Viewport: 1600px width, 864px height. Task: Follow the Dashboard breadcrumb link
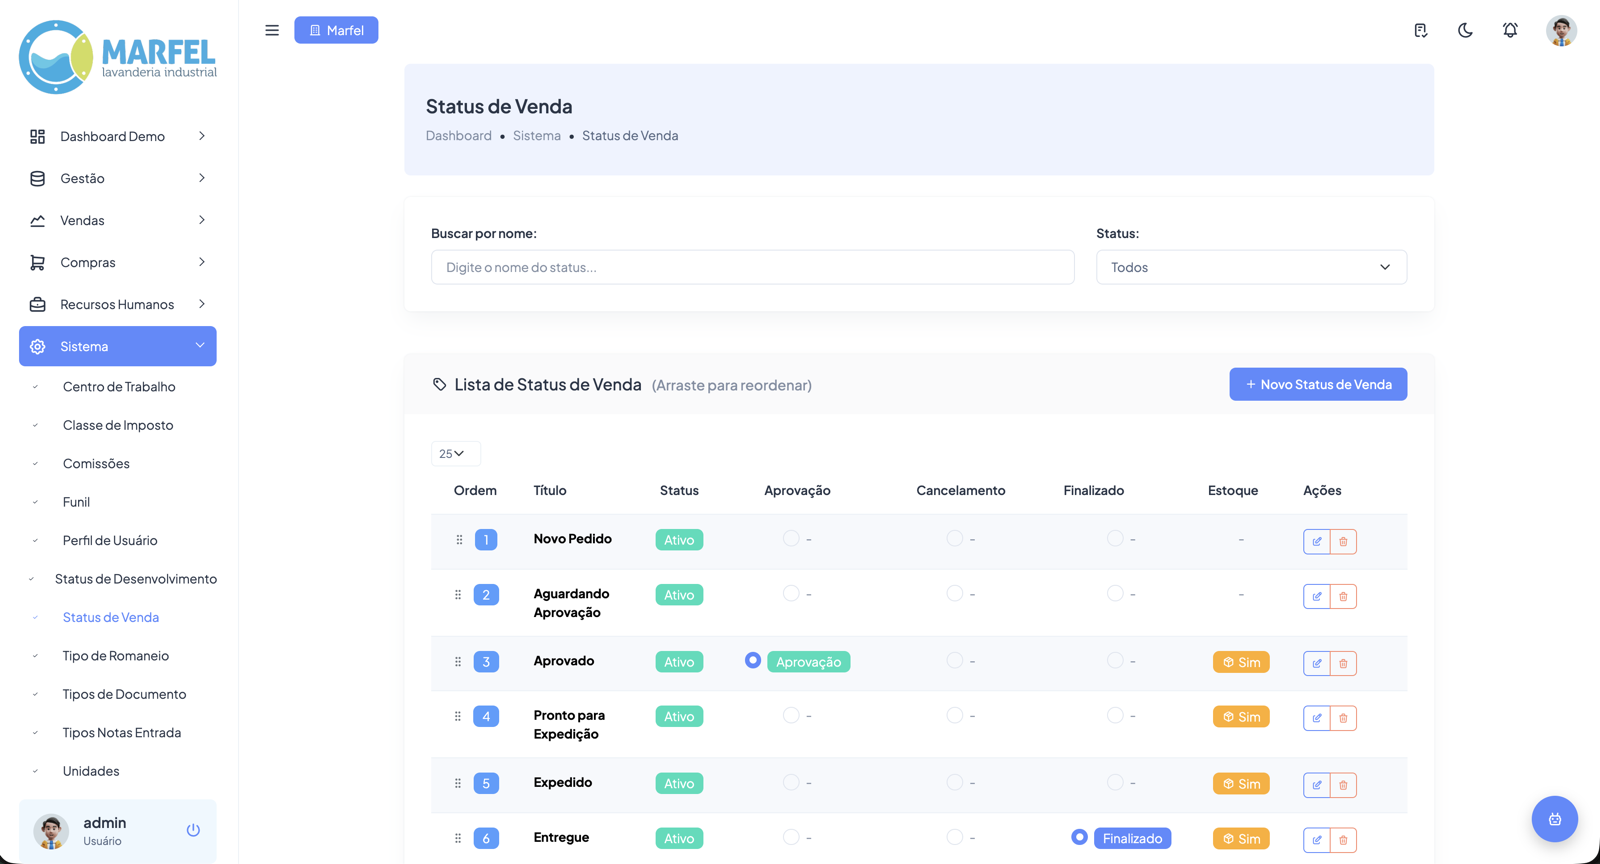tap(458, 135)
